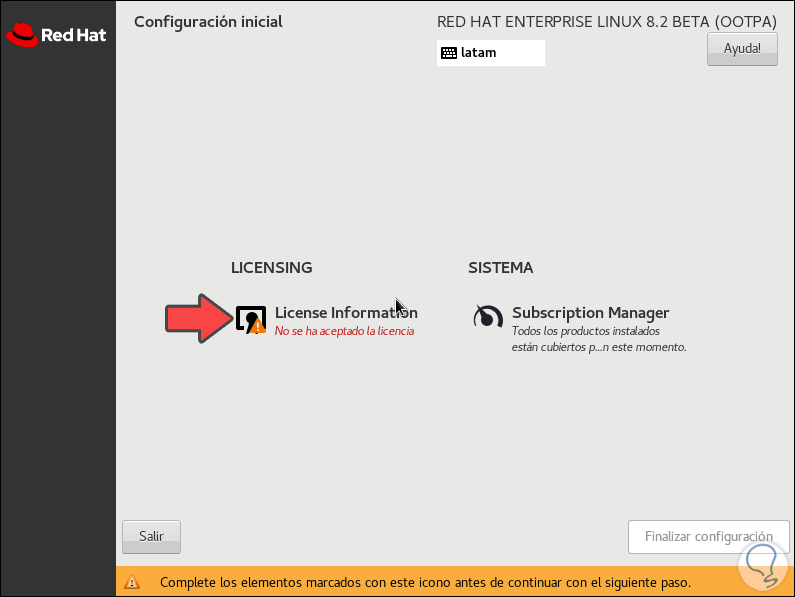Image resolution: width=795 pixels, height=597 pixels.
Task: Click the SISTEMA section heading
Action: (x=500, y=268)
